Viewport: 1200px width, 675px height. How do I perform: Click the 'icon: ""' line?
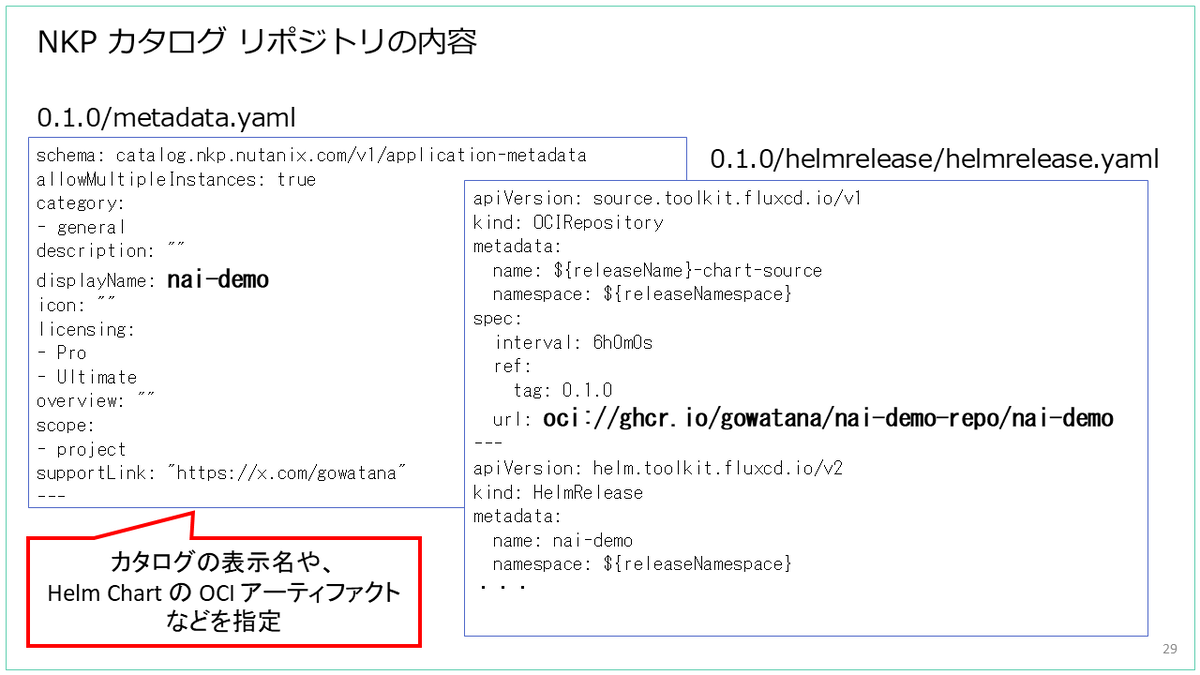[77, 305]
